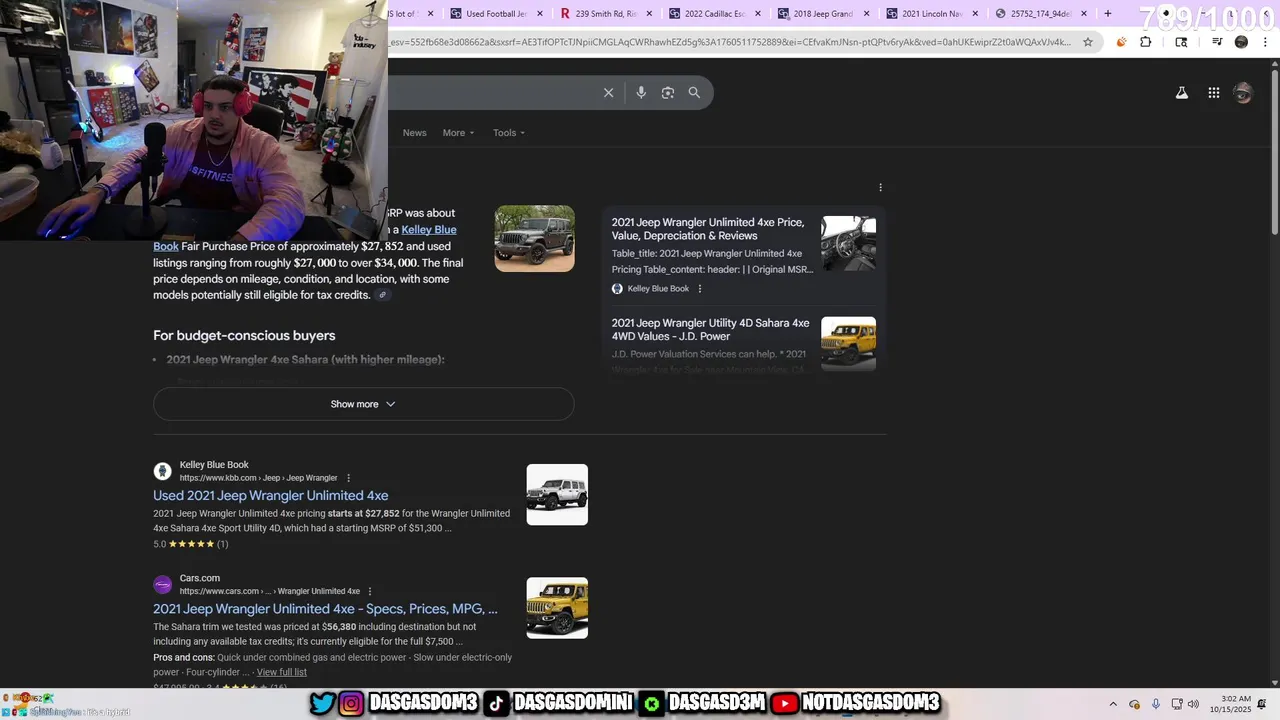Expand AI overview with Show more
Viewport: 1280px width, 720px height.
coord(363,404)
